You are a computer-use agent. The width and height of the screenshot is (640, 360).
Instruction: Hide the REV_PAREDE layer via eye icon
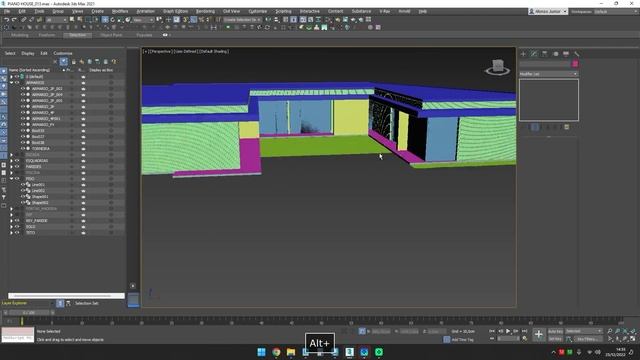[x=17, y=221]
